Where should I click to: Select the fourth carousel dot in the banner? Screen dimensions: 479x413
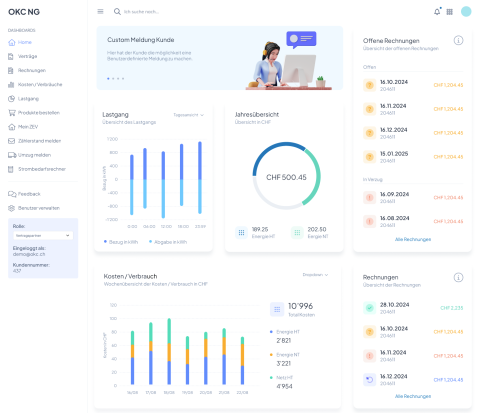point(123,79)
